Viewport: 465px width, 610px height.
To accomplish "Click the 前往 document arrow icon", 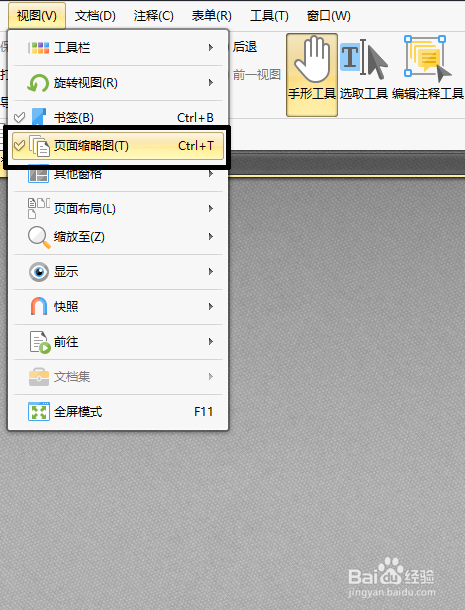I will [40, 342].
